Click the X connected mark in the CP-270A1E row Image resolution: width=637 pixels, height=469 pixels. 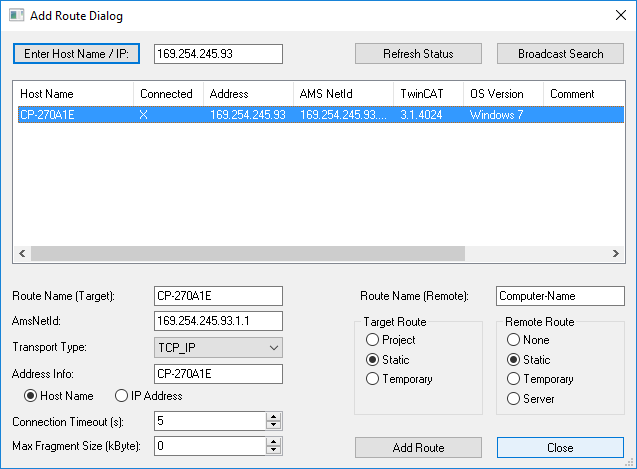(143, 115)
